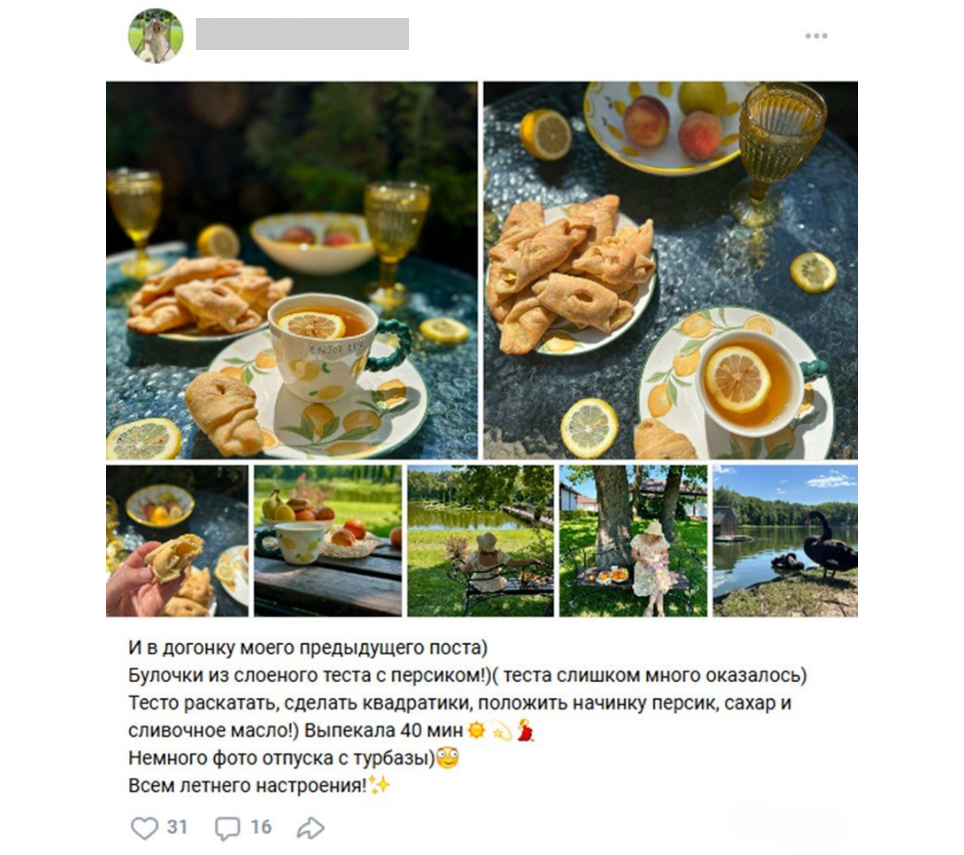Click the comment count 16

click(261, 827)
